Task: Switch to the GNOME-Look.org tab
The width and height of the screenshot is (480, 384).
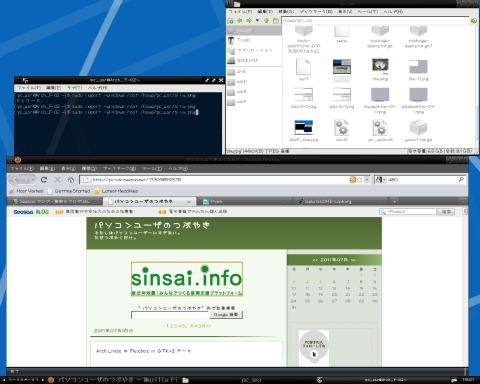Action: pyautogui.click(x=340, y=201)
